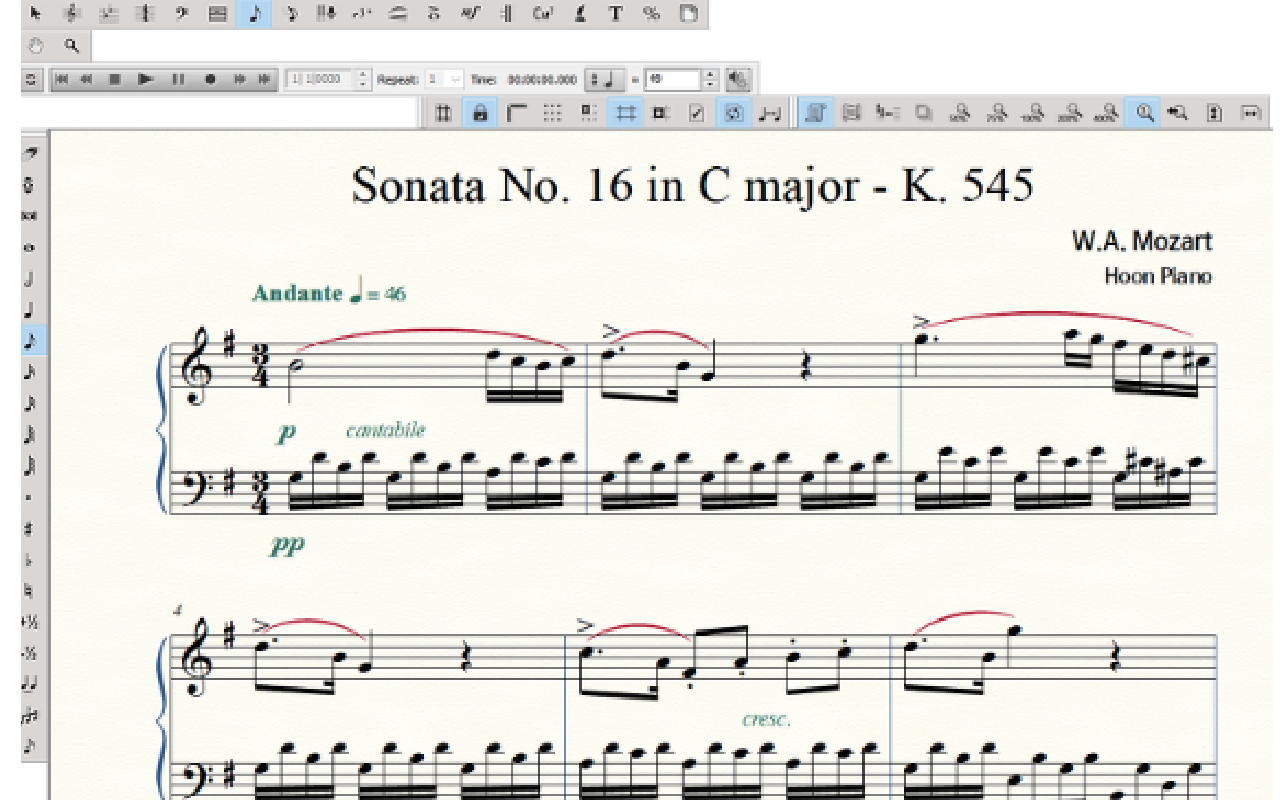This screenshot has height=800, width=1280.
Task: Click the fit page width icon
Action: click(1250, 113)
